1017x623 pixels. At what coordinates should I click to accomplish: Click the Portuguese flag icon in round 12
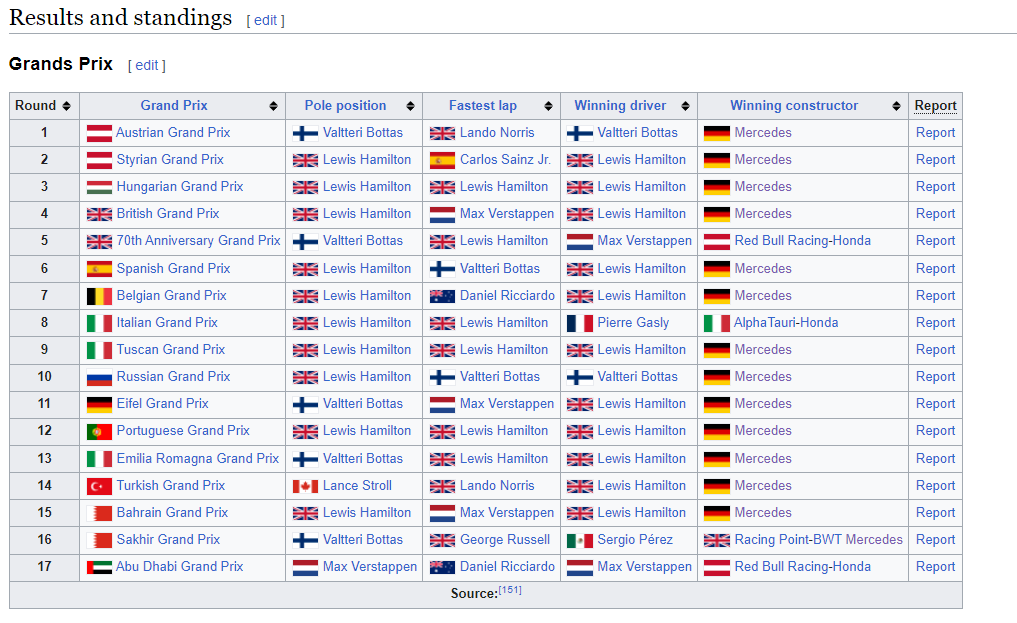[99, 432]
